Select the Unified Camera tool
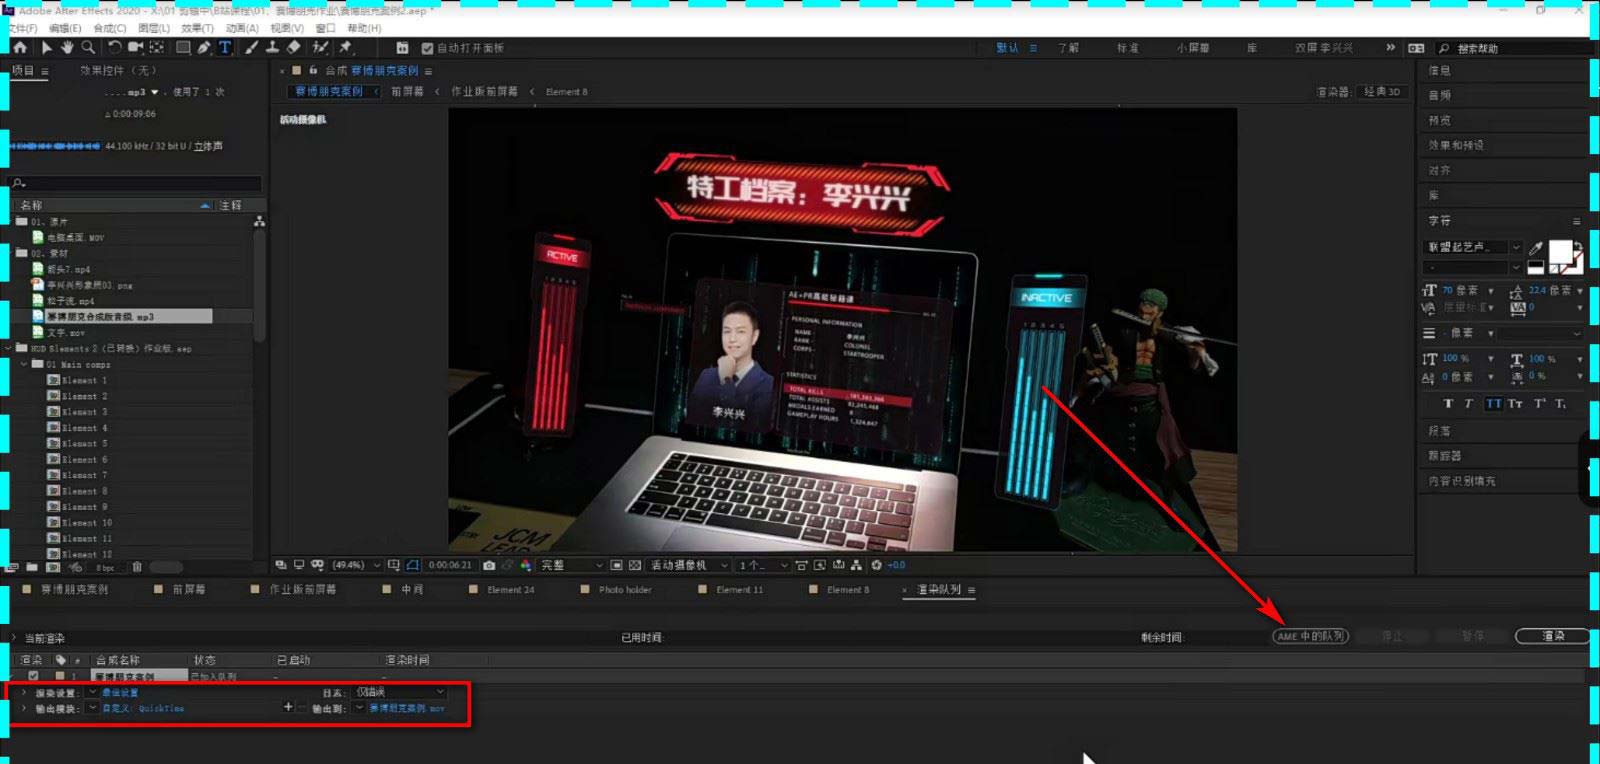Image resolution: width=1600 pixels, height=764 pixels. [x=135, y=47]
